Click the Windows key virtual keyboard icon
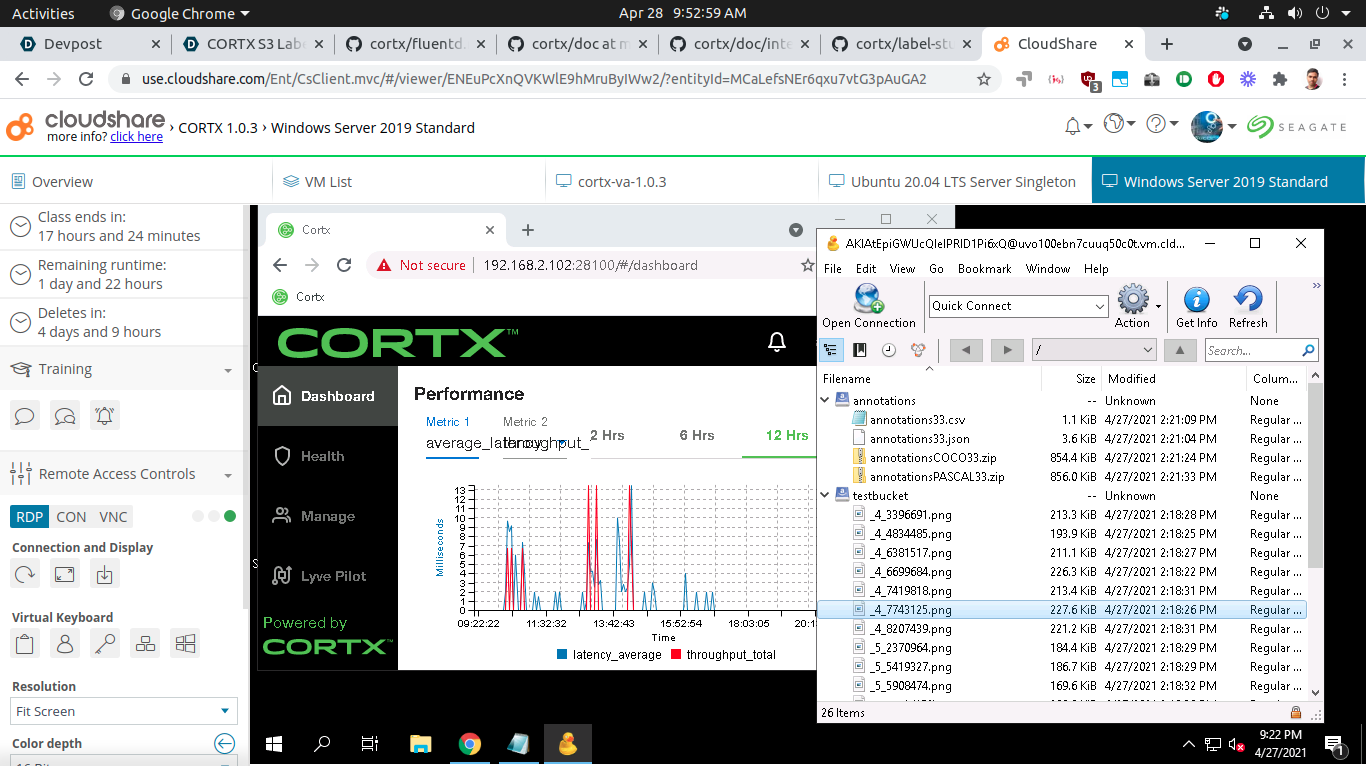Screen dimensions: 1366x768 185,643
